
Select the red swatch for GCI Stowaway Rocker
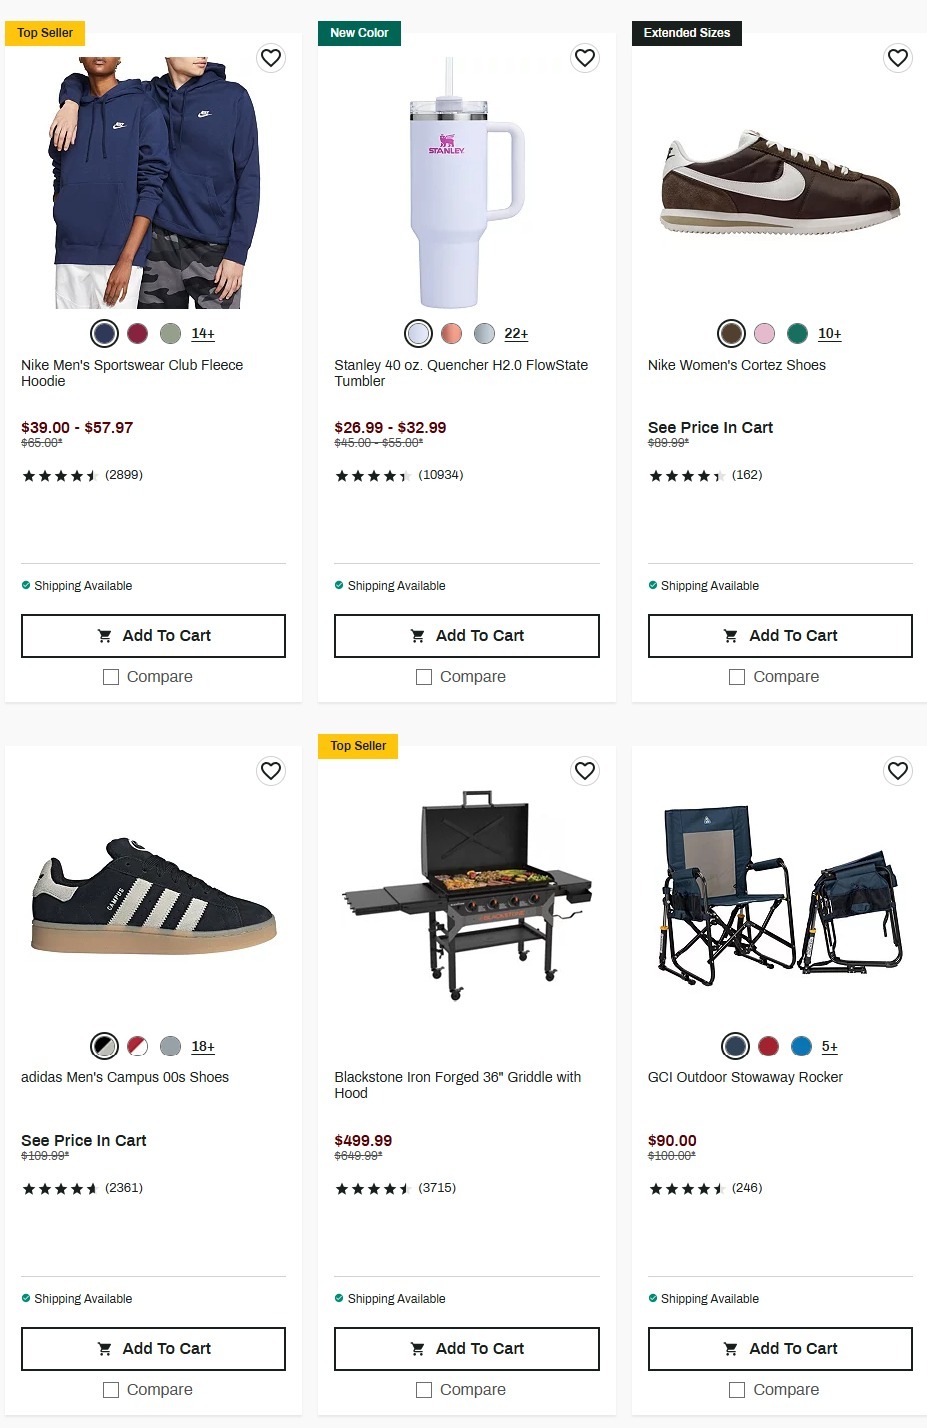tap(768, 1046)
